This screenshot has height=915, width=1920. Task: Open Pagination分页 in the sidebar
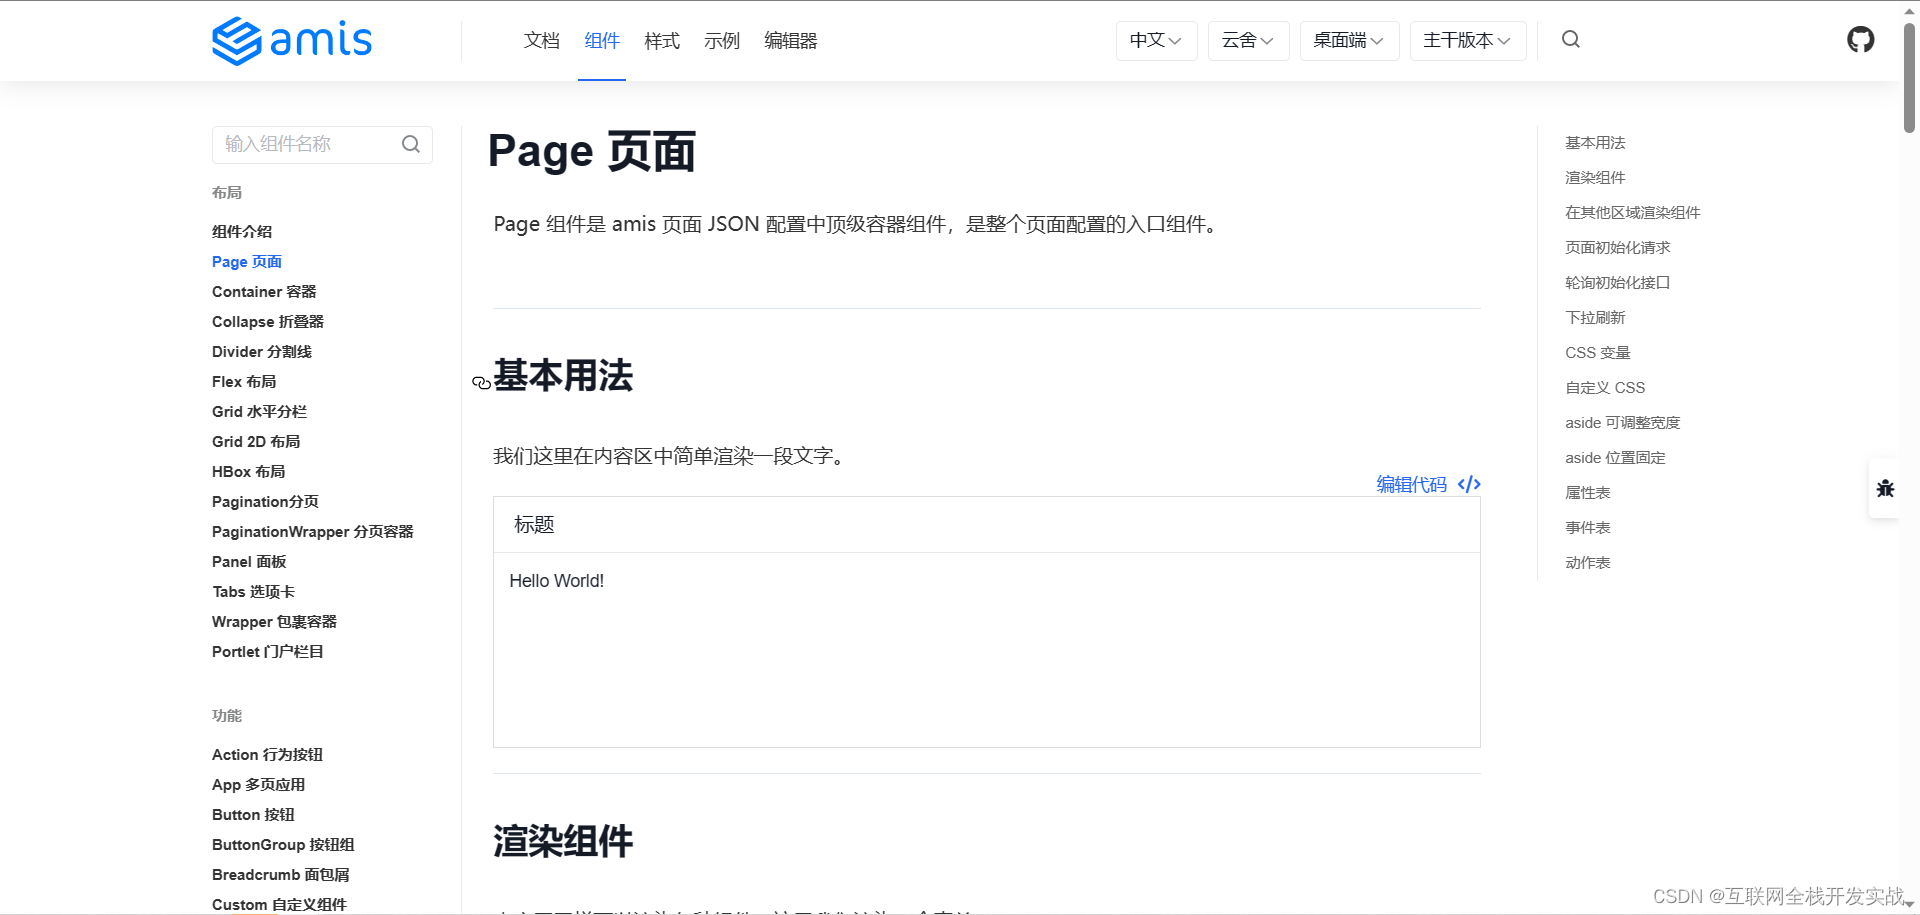point(265,502)
